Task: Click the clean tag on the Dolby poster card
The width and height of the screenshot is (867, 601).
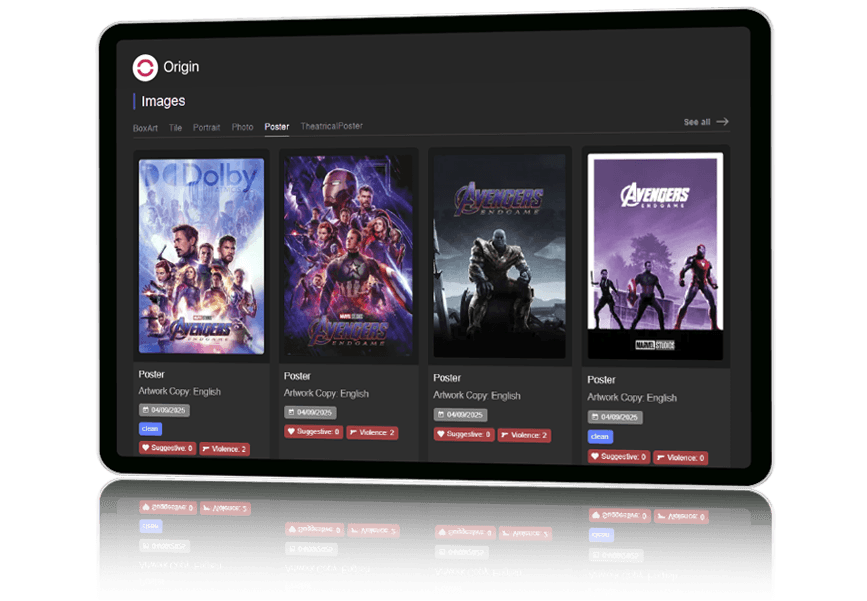Action: [150, 428]
